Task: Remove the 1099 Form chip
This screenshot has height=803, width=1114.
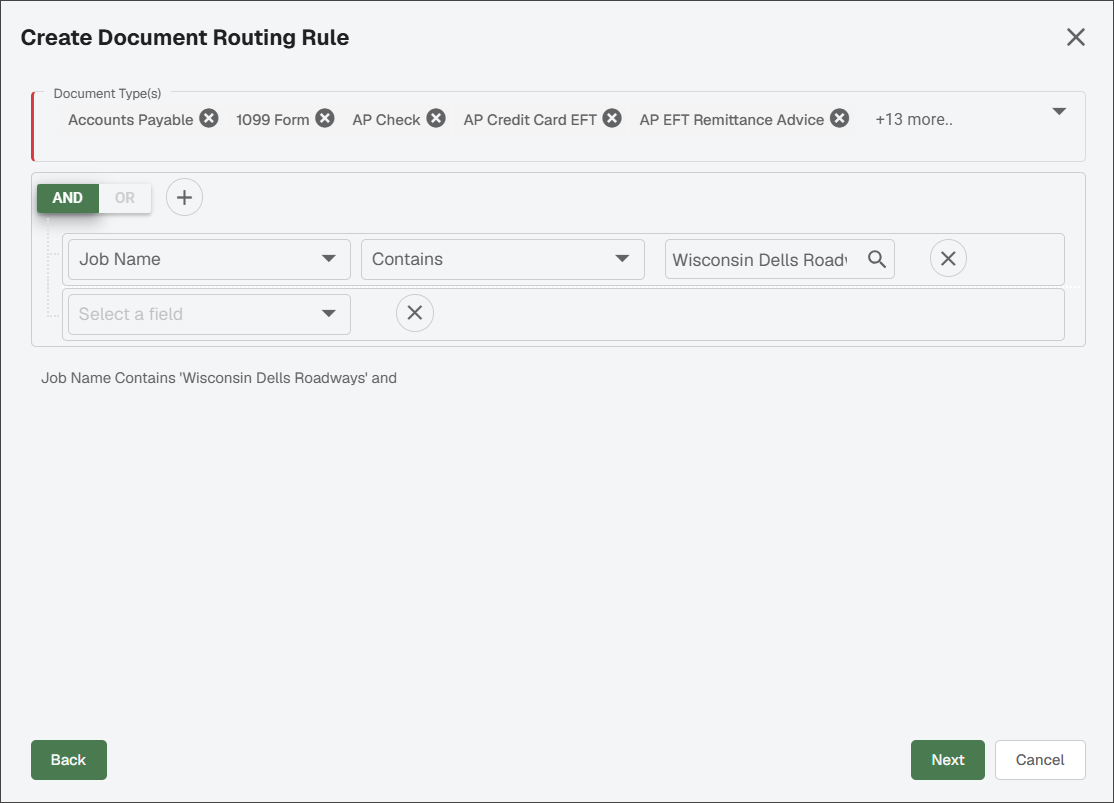Action: pos(325,118)
